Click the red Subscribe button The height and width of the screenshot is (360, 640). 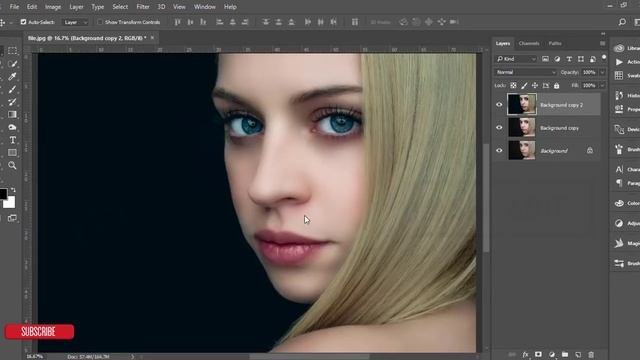coord(39,332)
